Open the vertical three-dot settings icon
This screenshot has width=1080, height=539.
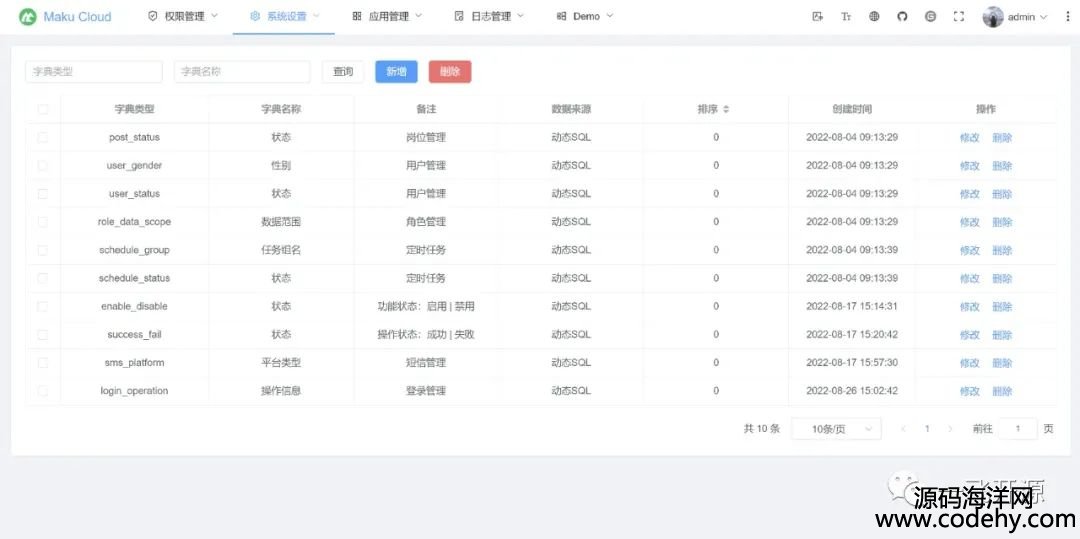(x=1068, y=17)
